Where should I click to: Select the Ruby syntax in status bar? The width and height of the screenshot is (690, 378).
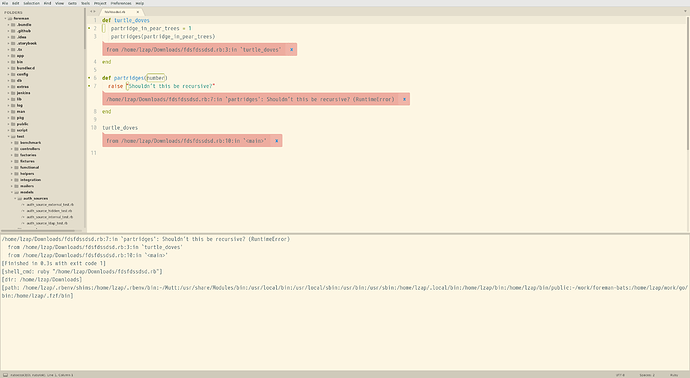click(x=674, y=375)
